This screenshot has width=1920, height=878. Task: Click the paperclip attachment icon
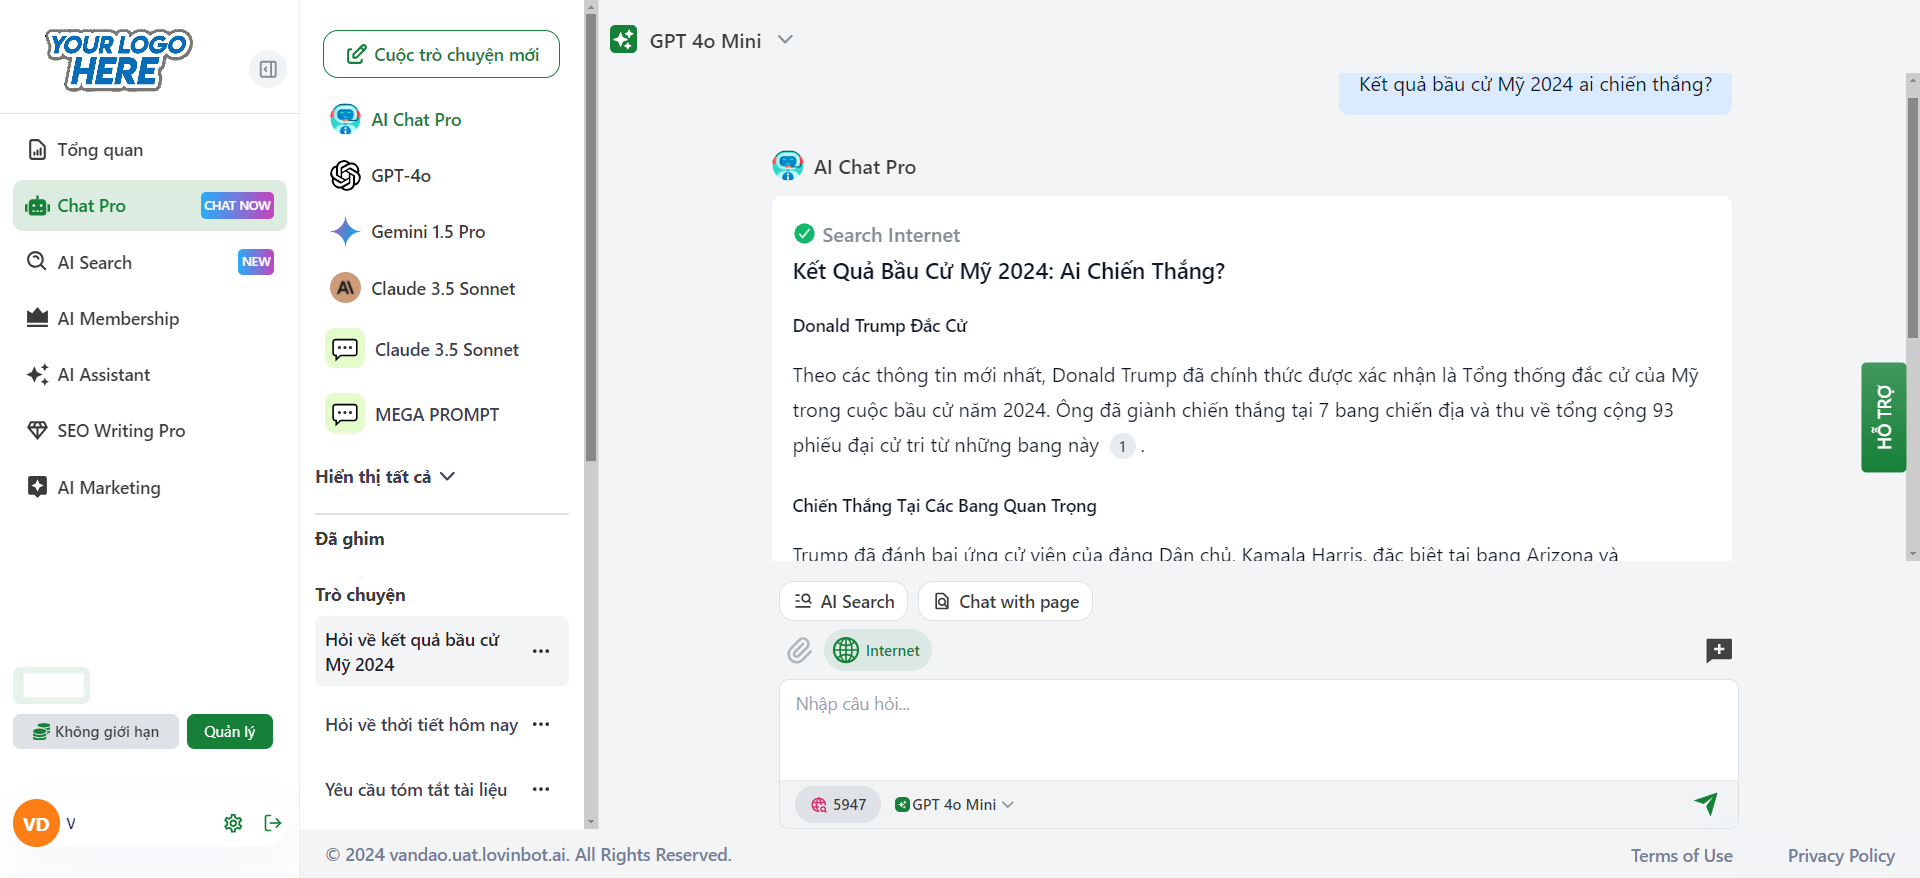pyautogui.click(x=799, y=651)
